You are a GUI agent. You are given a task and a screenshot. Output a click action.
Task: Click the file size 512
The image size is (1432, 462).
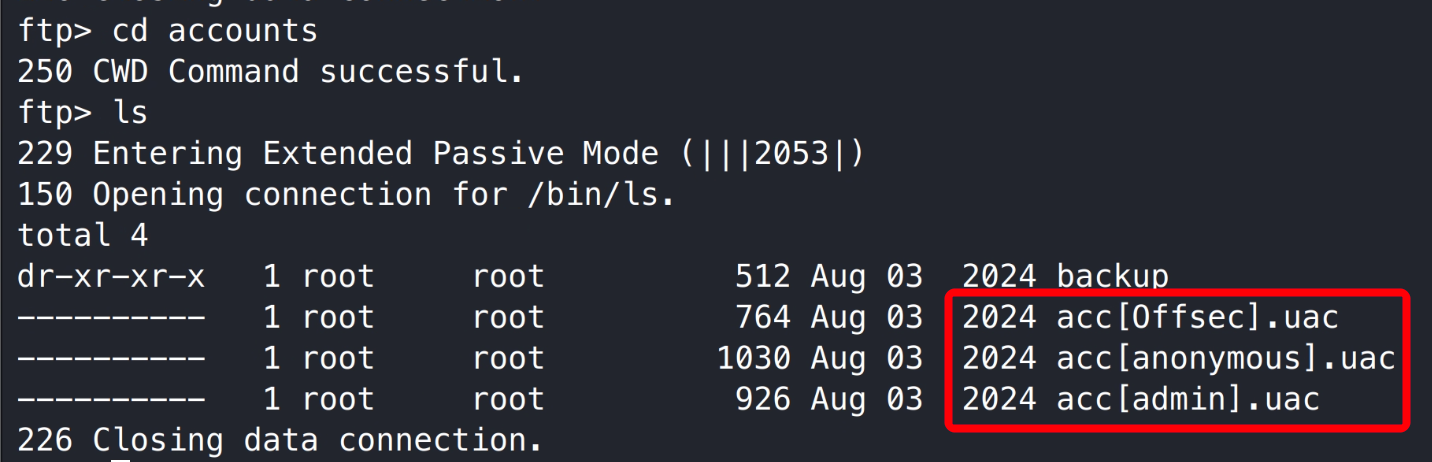tap(761, 276)
